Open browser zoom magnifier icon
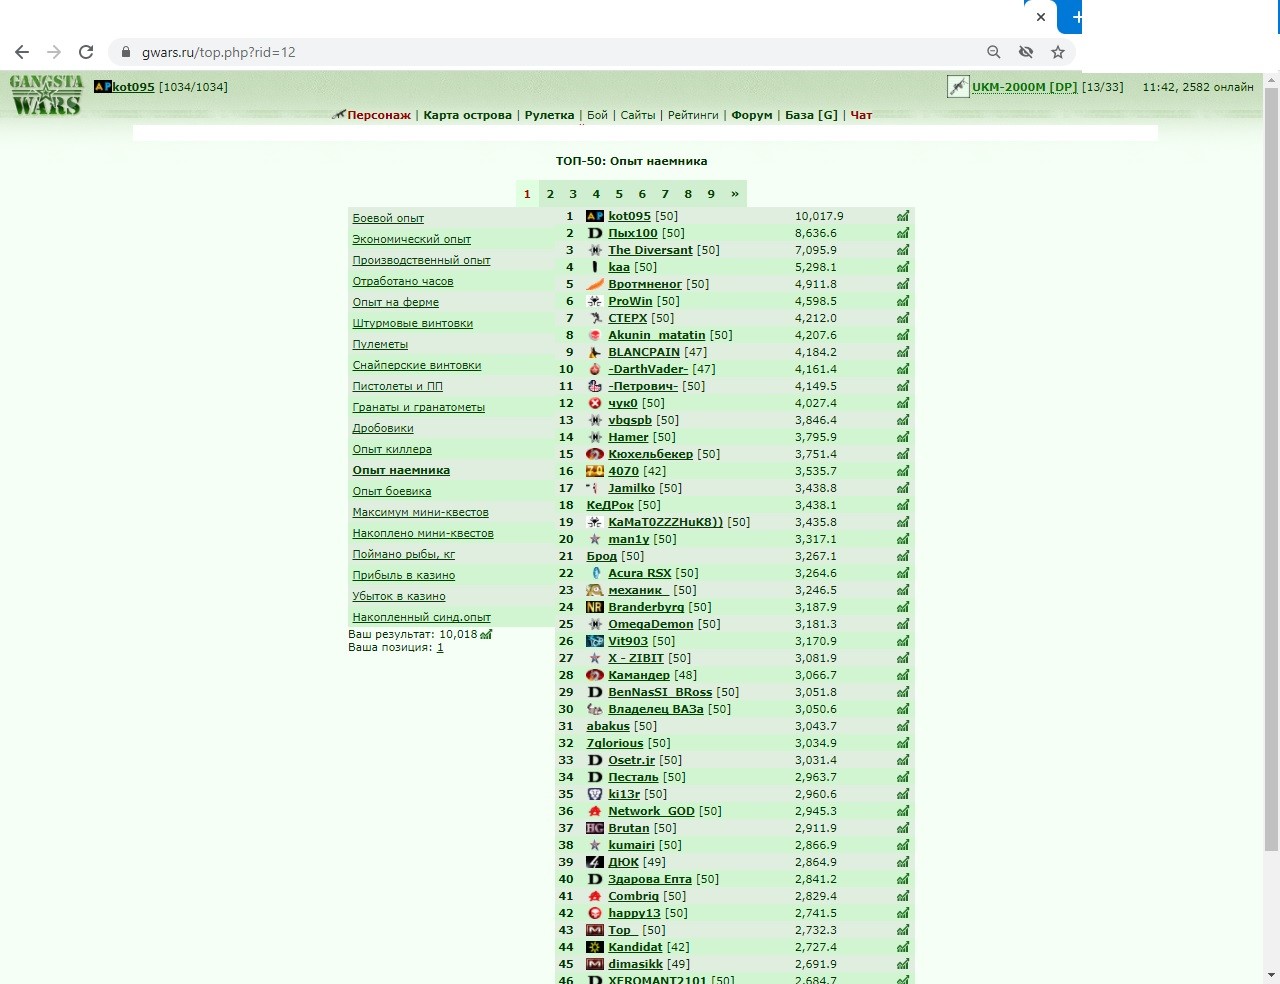The width and height of the screenshot is (1280, 984). [x=993, y=52]
